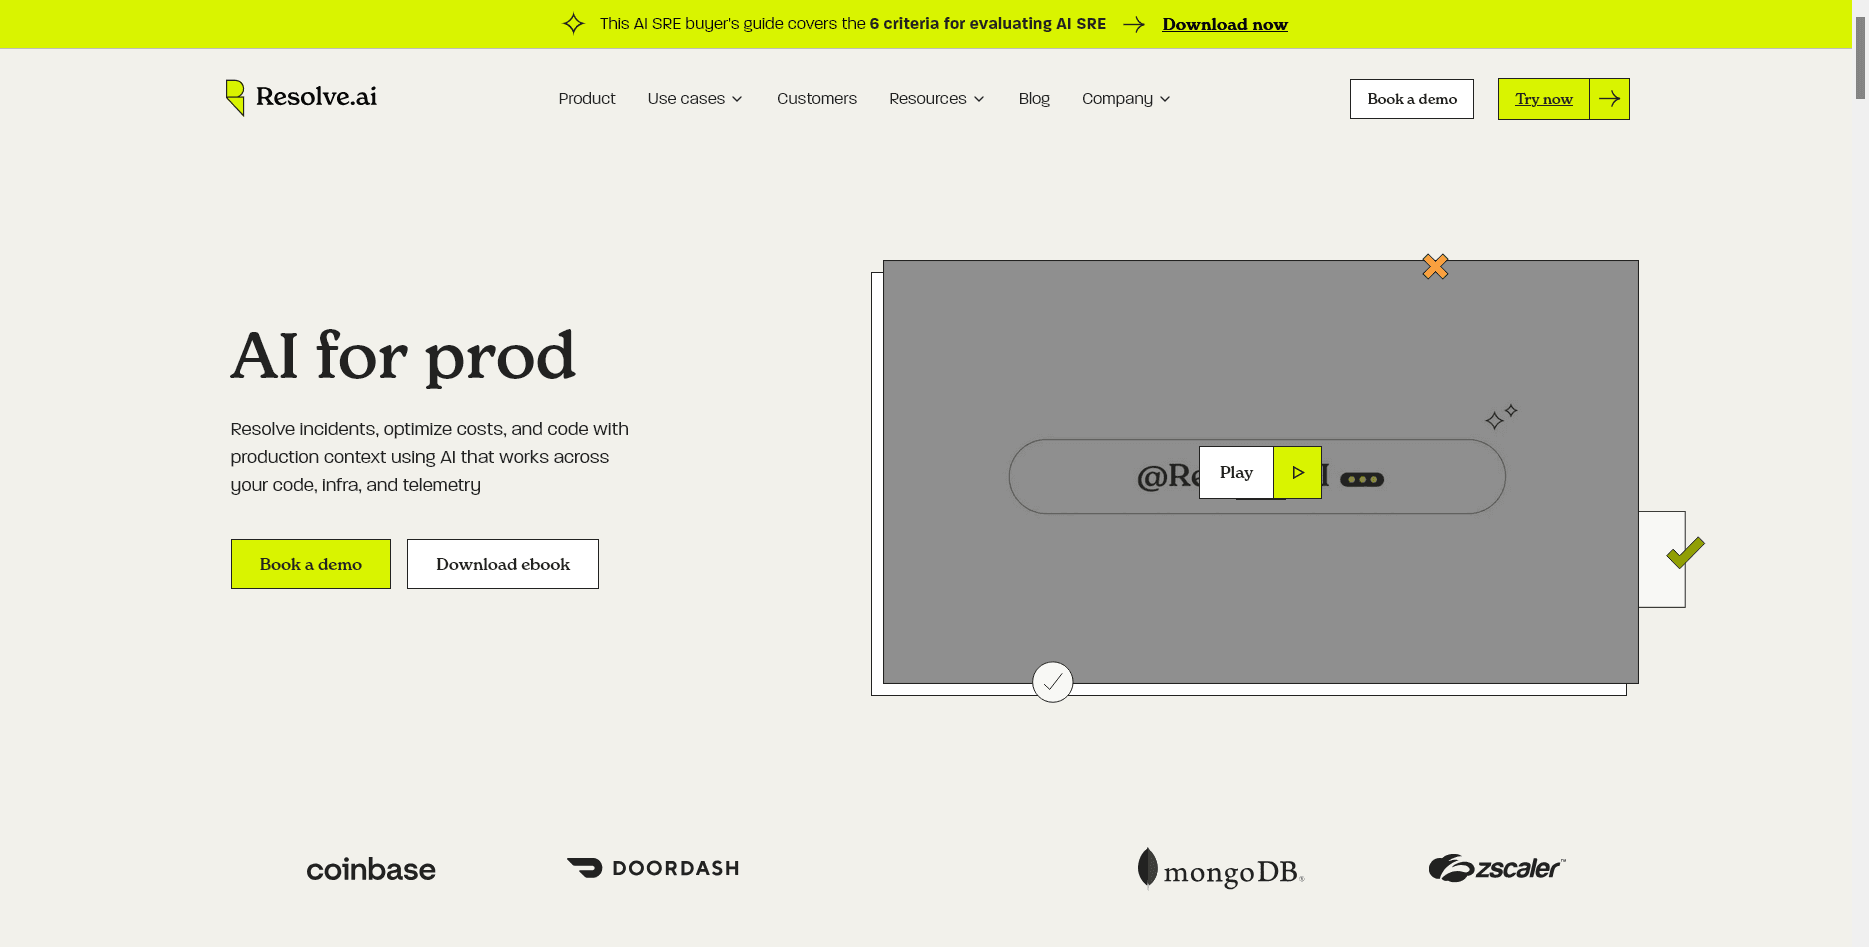Click the green Book a demo button
Image resolution: width=1869 pixels, height=947 pixels.
(x=311, y=564)
